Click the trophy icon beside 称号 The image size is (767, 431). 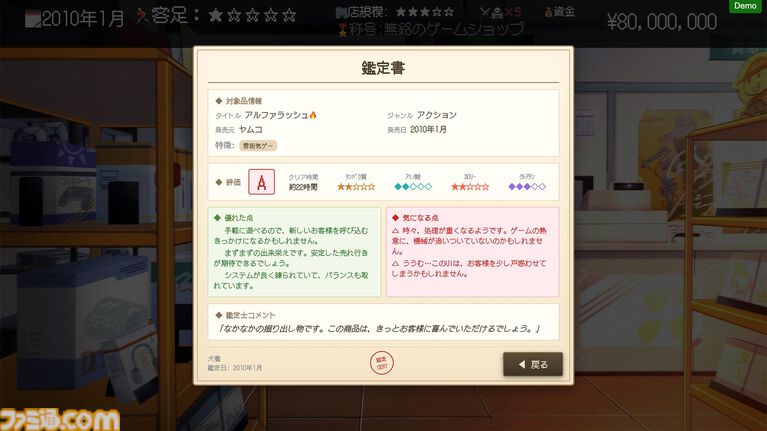coord(343,30)
